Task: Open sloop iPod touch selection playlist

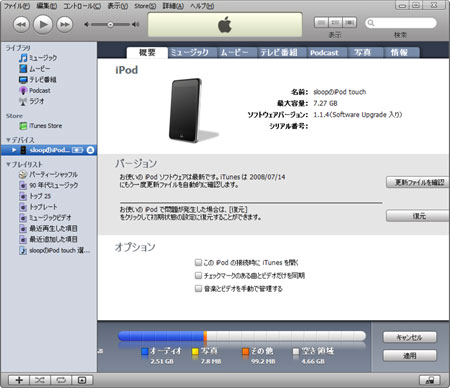Action: pyautogui.click(x=54, y=250)
